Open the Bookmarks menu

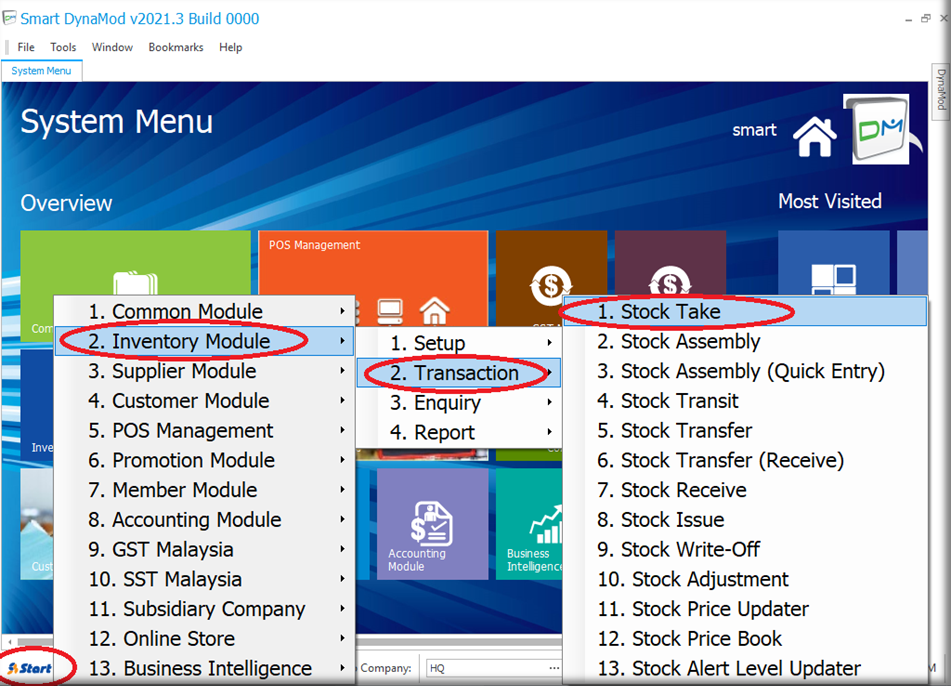pyautogui.click(x=175, y=47)
